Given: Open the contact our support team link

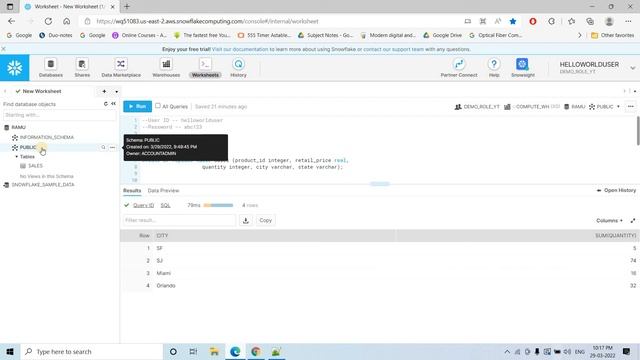Looking at the screenshot, I should click(x=393, y=49).
